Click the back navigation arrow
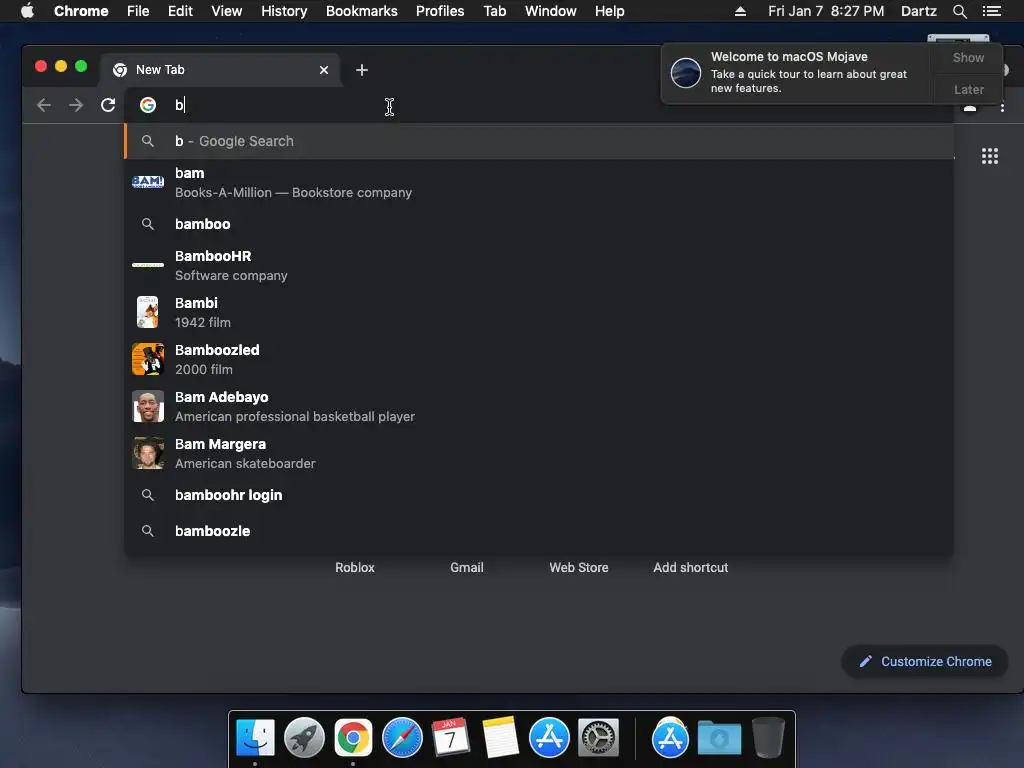Viewport: 1024px width, 768px height. pos(44,105)
